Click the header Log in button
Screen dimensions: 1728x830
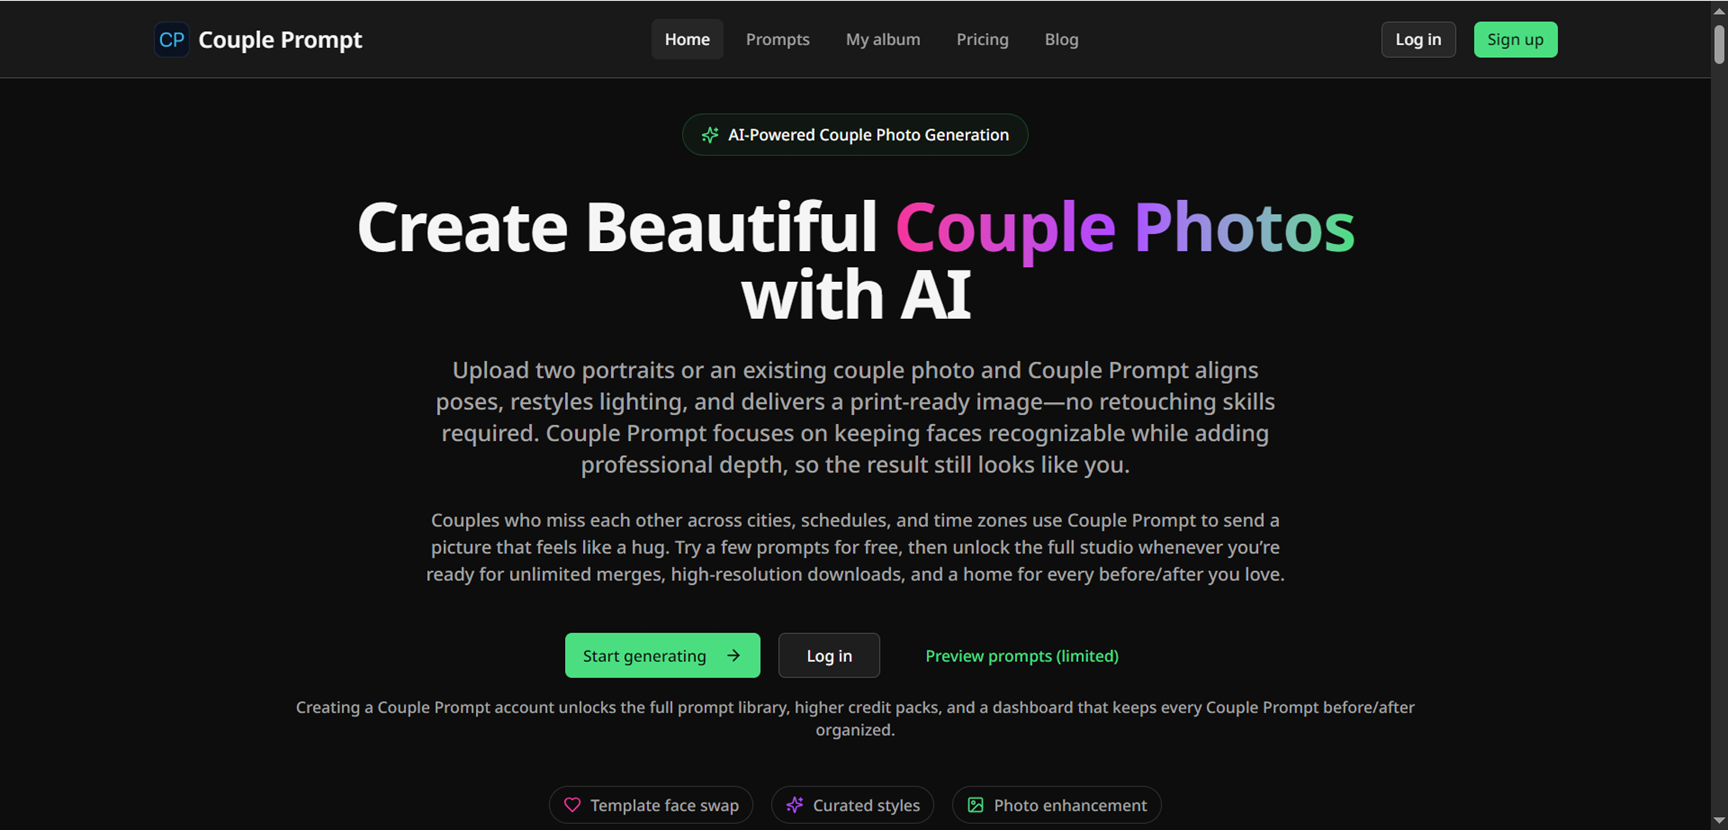1418,40
